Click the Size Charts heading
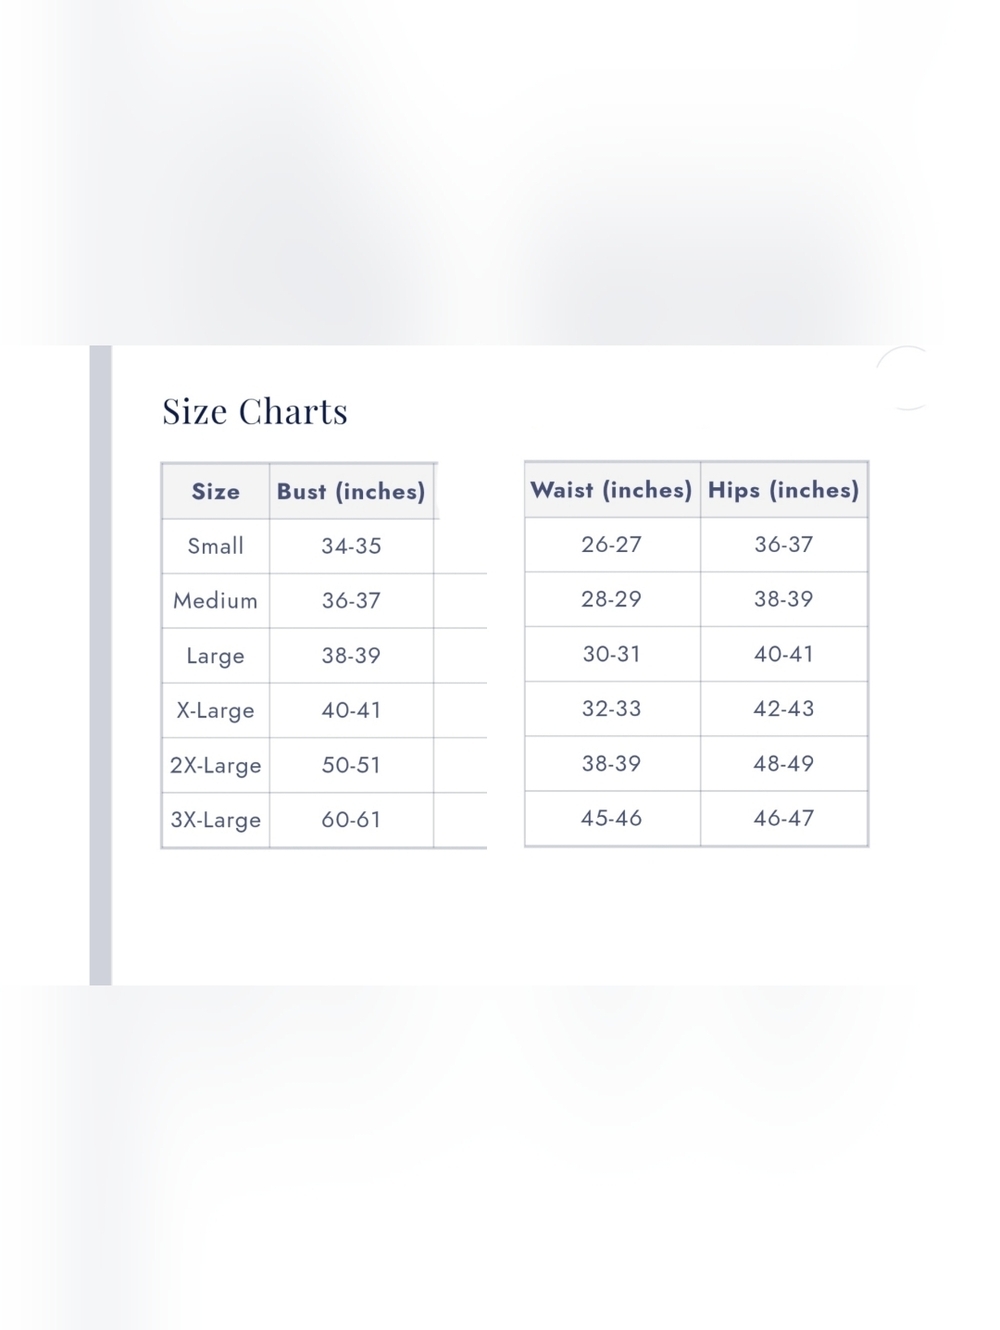 click(x=255, y=411)
